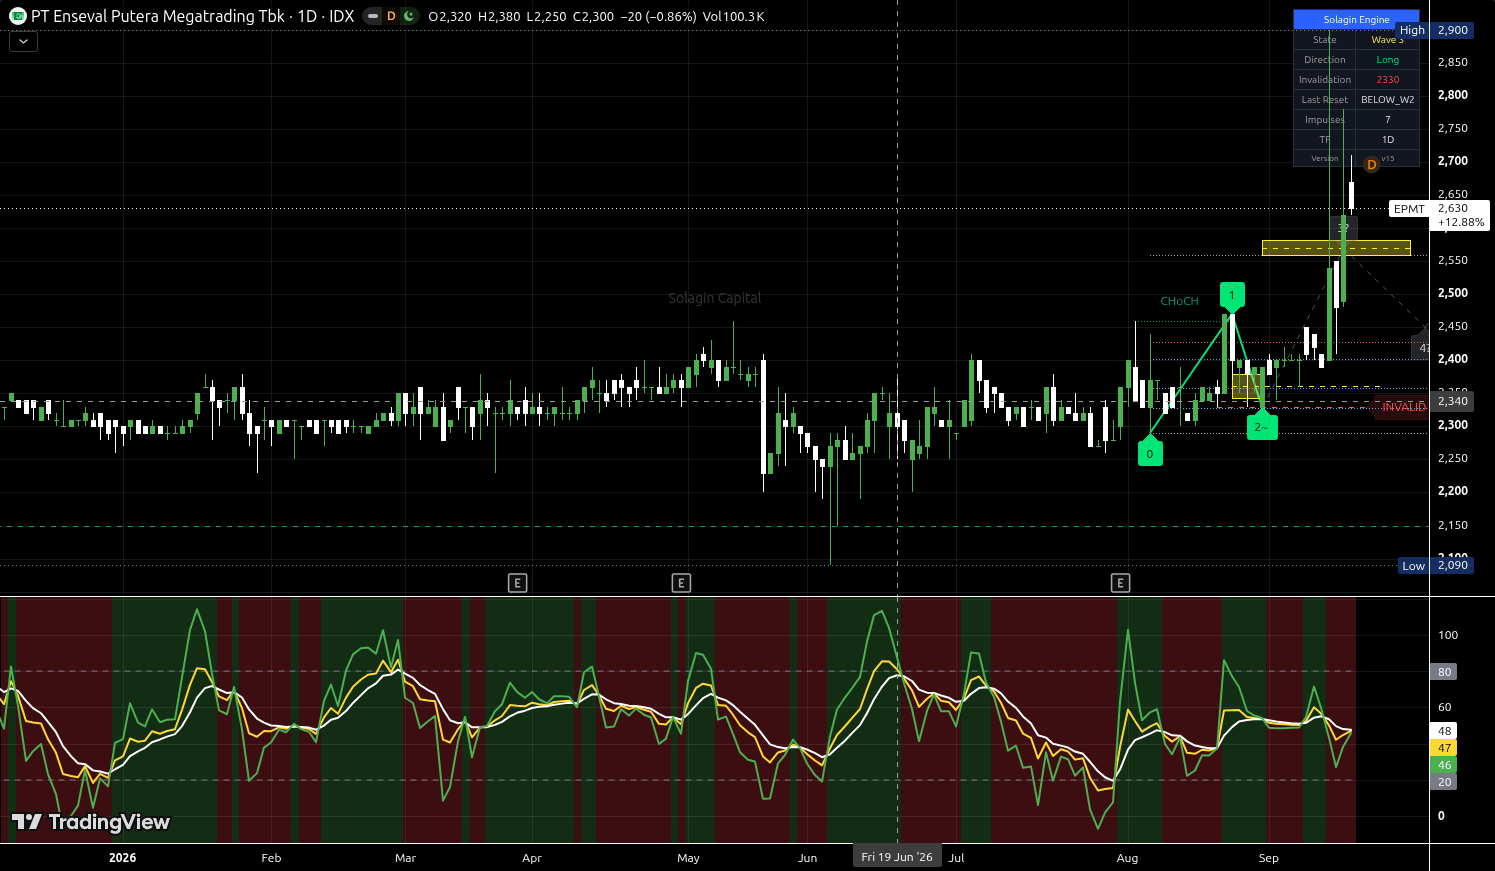Click the grey 20 oversold level label

pos(1444,782)
